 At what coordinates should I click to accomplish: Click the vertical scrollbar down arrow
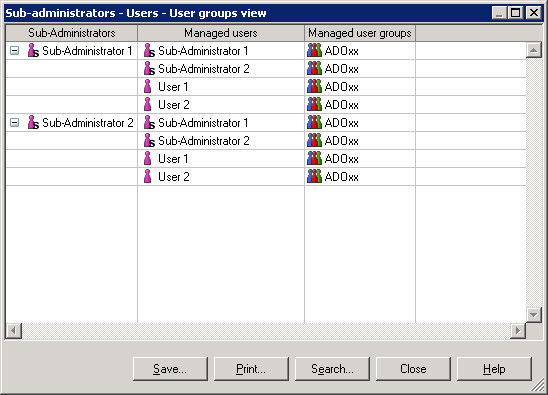[x=534, y=315]
